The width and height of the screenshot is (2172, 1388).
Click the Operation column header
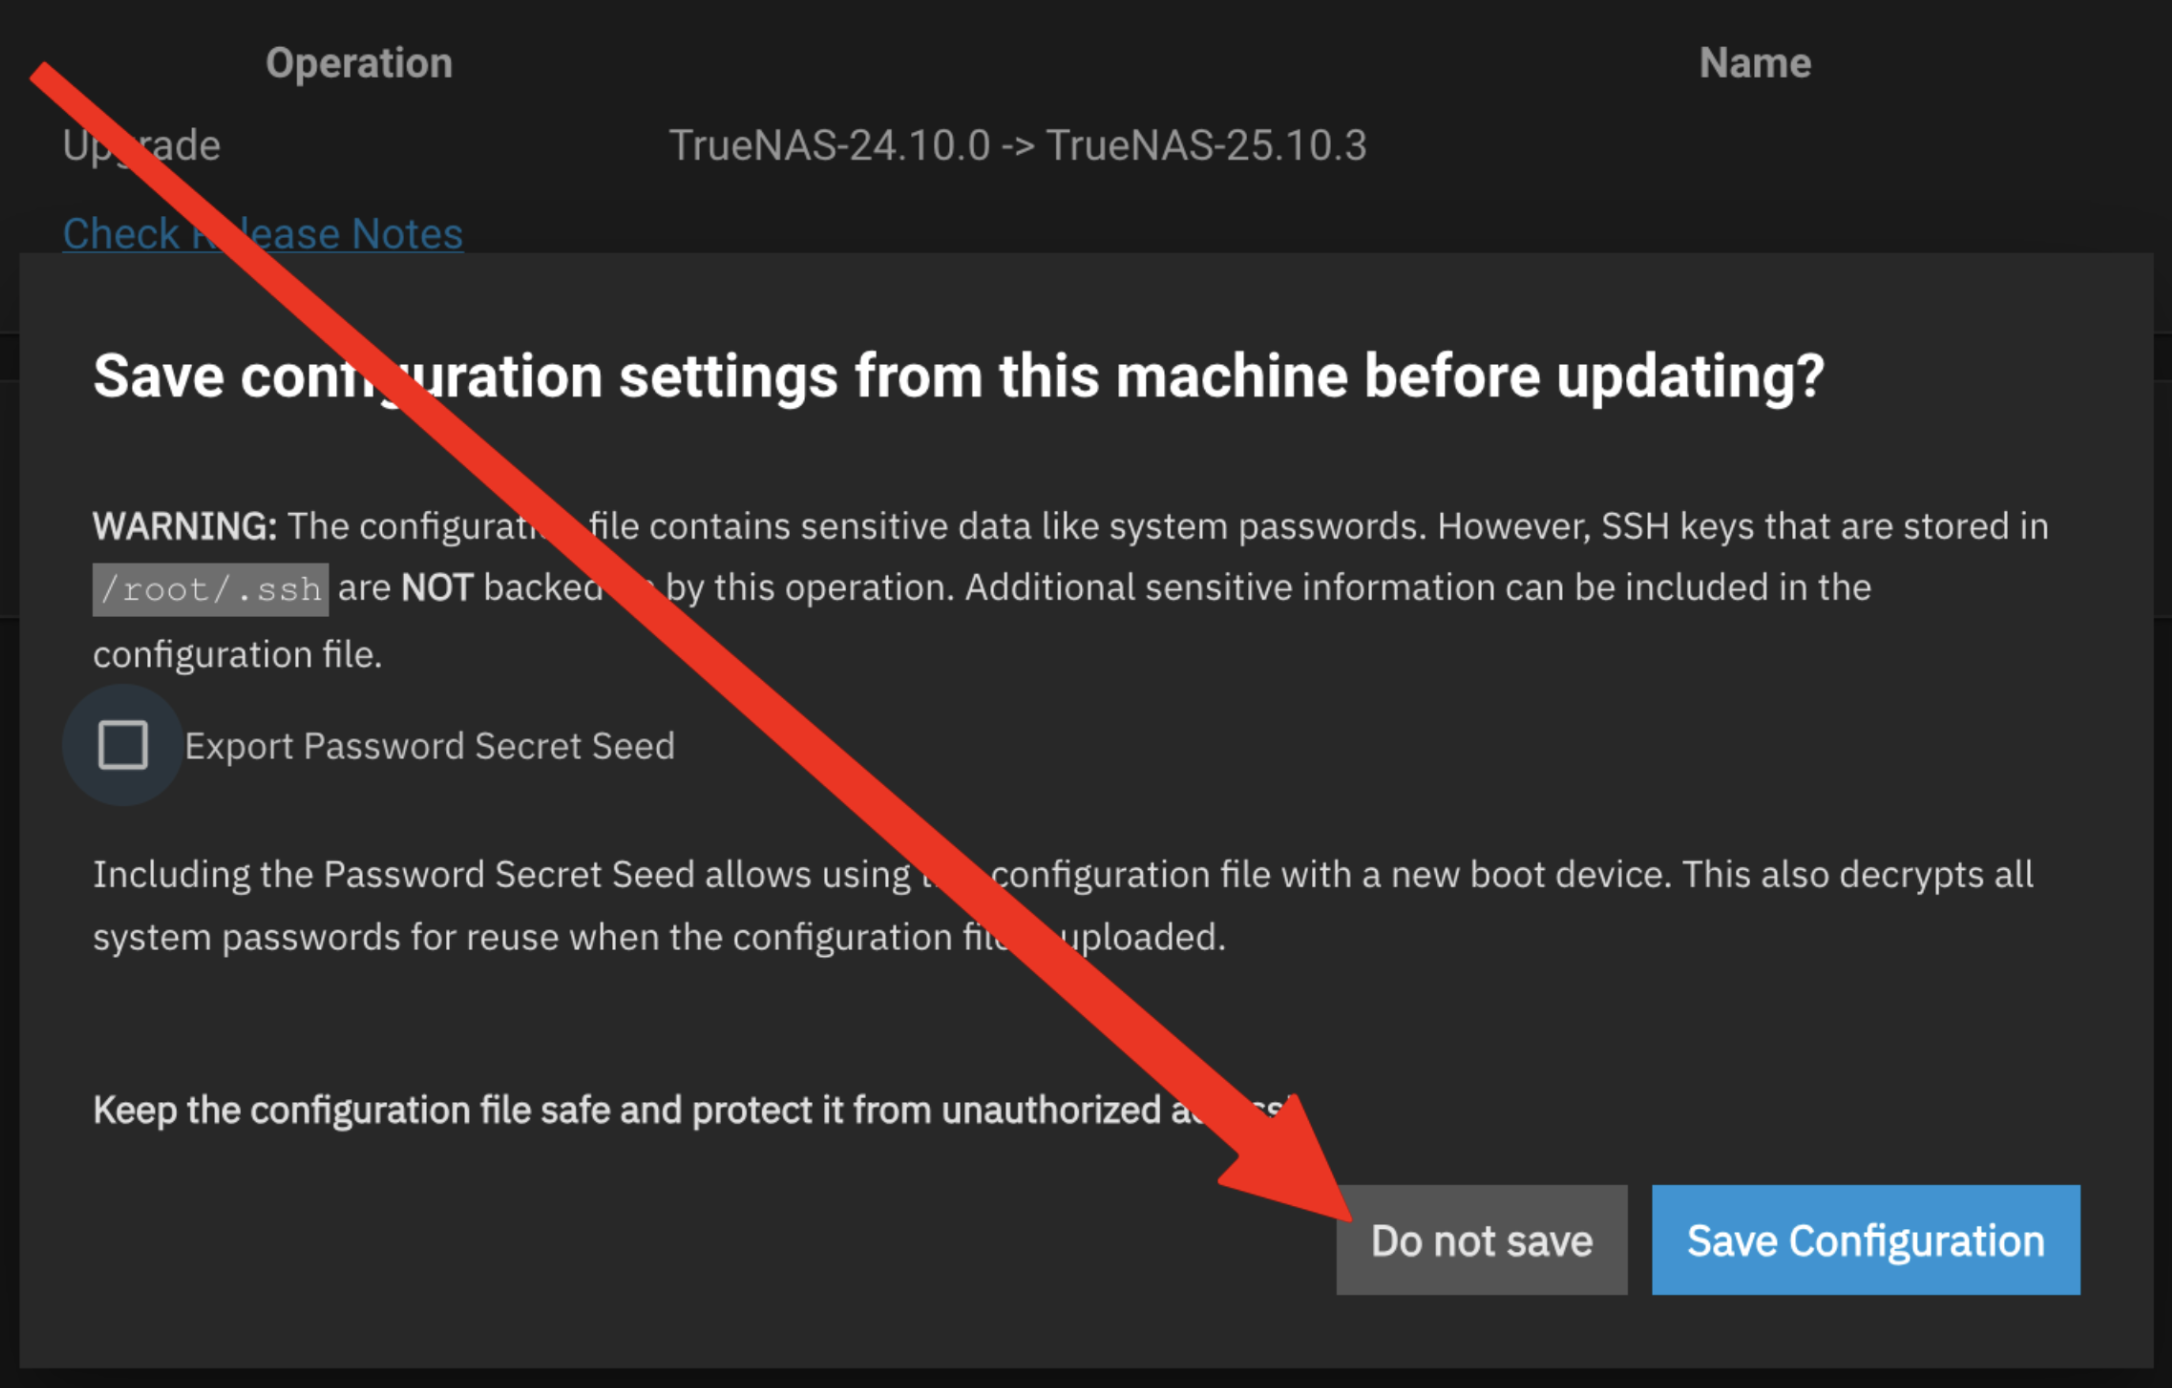click(x=358, y=63)
